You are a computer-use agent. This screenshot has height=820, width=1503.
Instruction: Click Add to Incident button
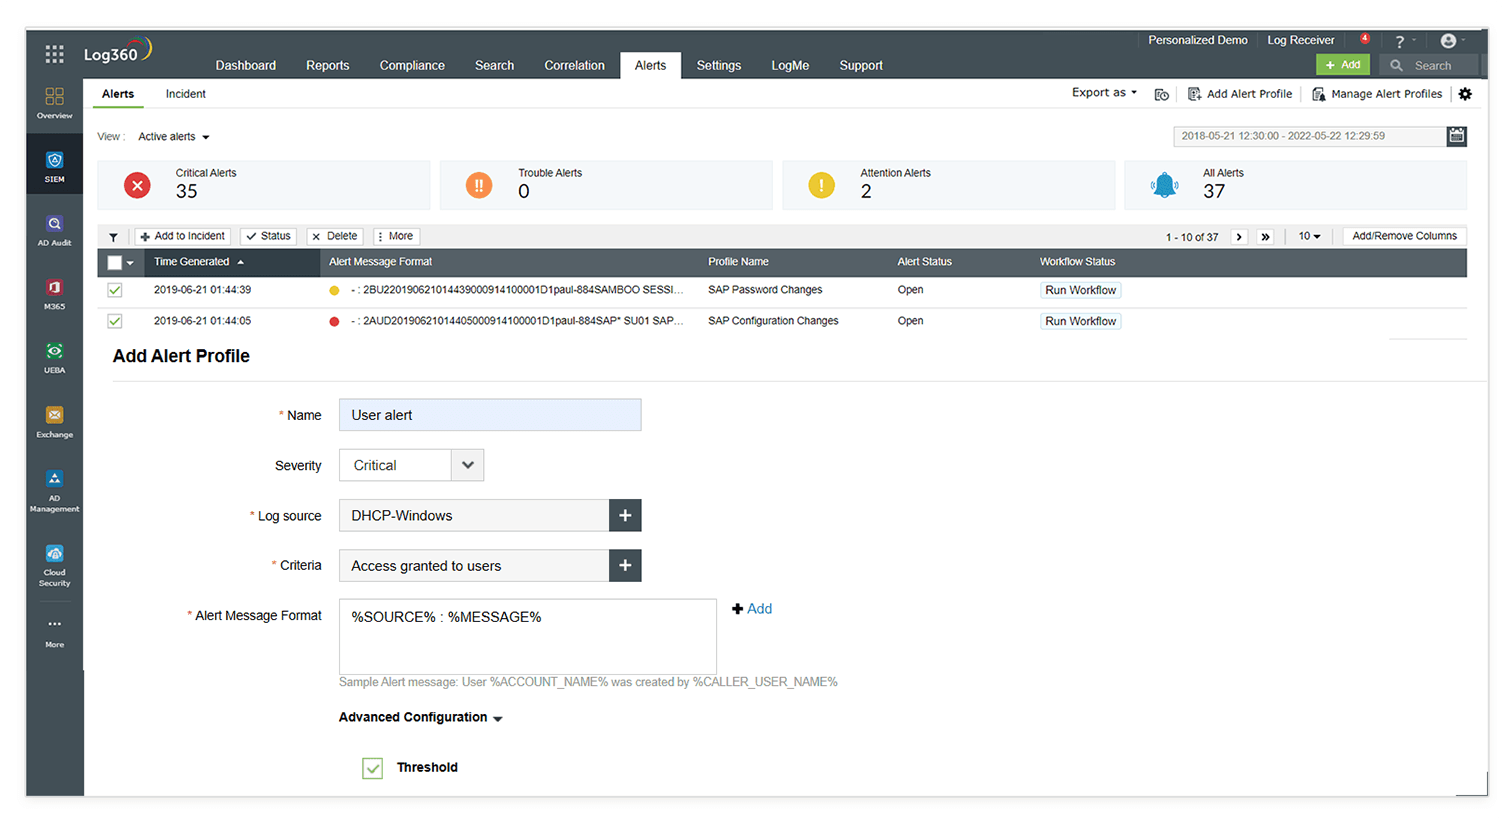click(x=183, y=237)
